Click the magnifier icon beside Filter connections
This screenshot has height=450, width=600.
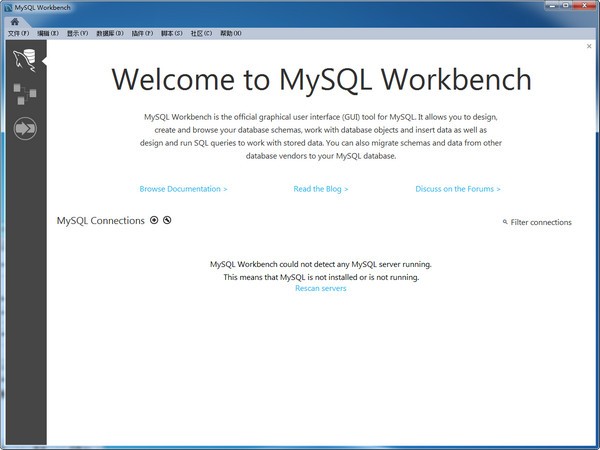pyautogui.click(x=505, y=222)
